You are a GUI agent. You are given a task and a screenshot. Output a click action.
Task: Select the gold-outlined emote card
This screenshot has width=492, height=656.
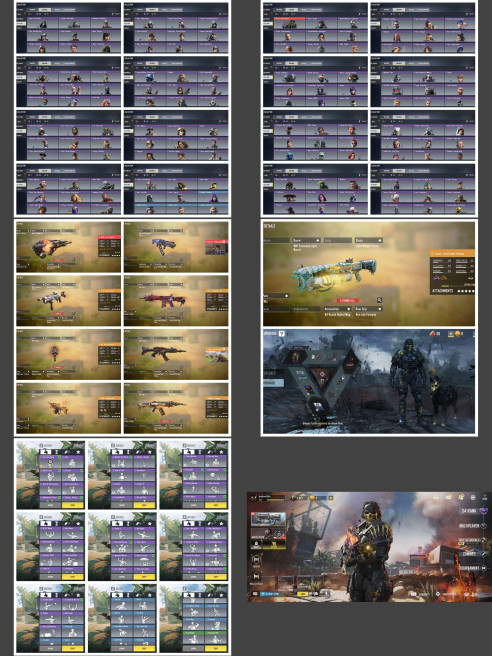tap(50, 462)
